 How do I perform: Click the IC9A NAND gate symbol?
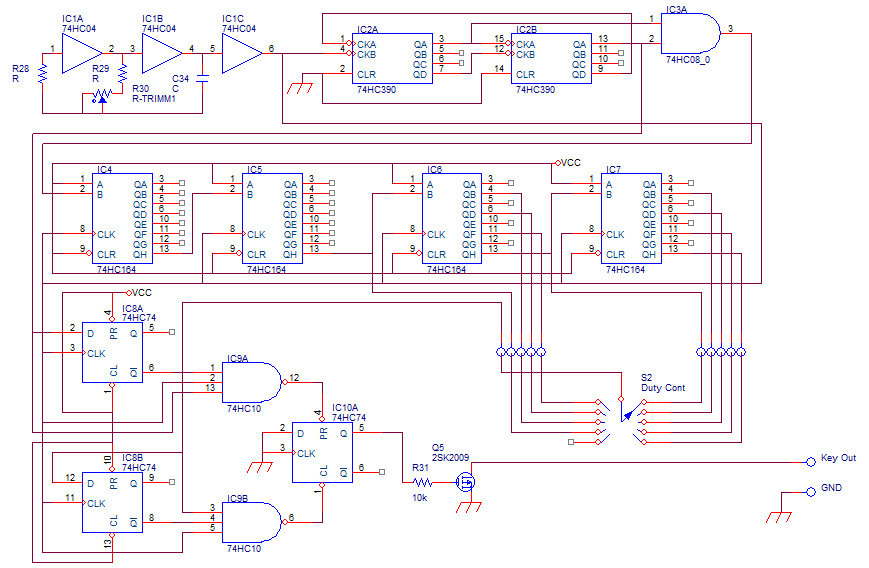pyautogui.click(x=252, y=382)
